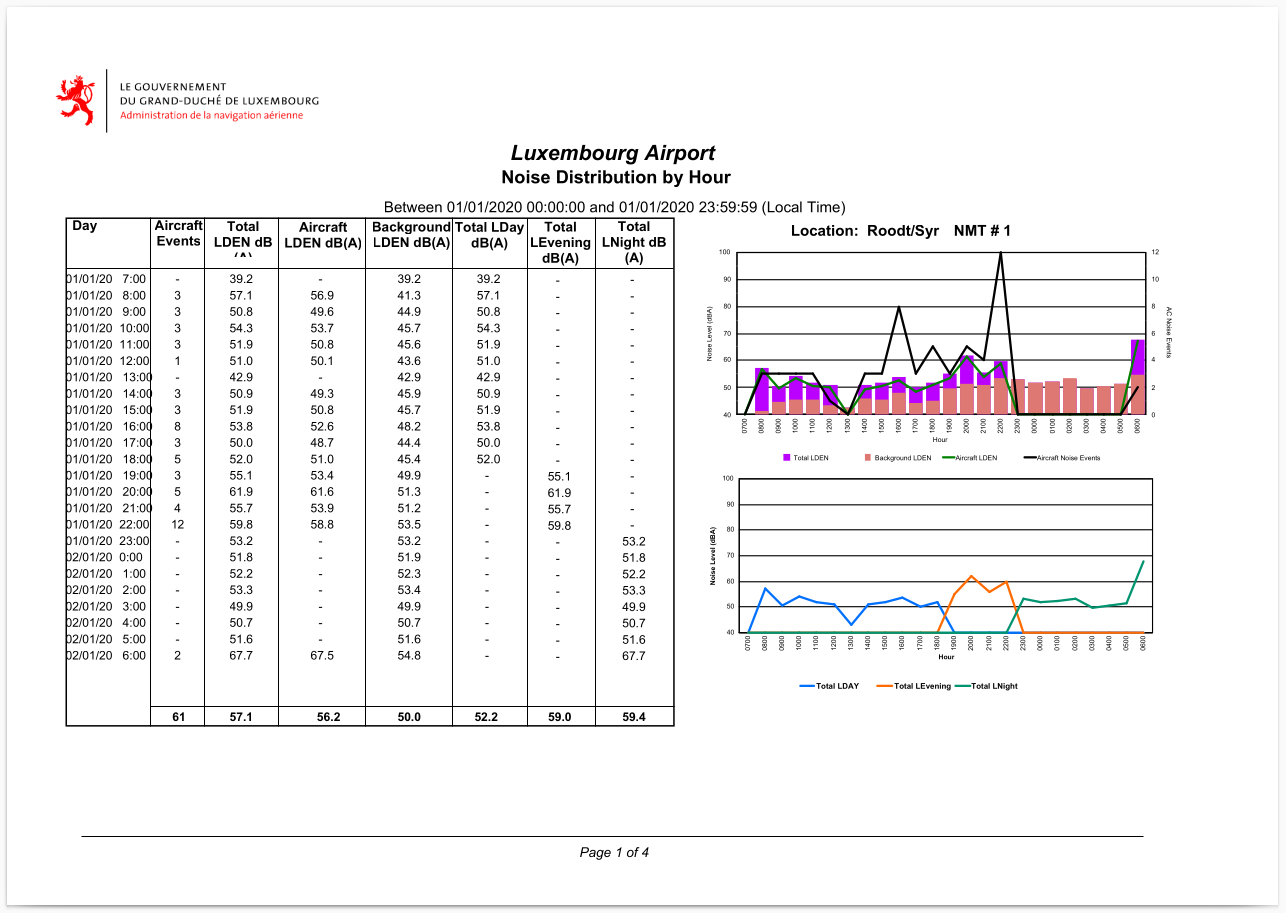The image size is (1286, 913).
Task: Click the orange Total LEvening legend marker
Action: [x=884, y=686]
